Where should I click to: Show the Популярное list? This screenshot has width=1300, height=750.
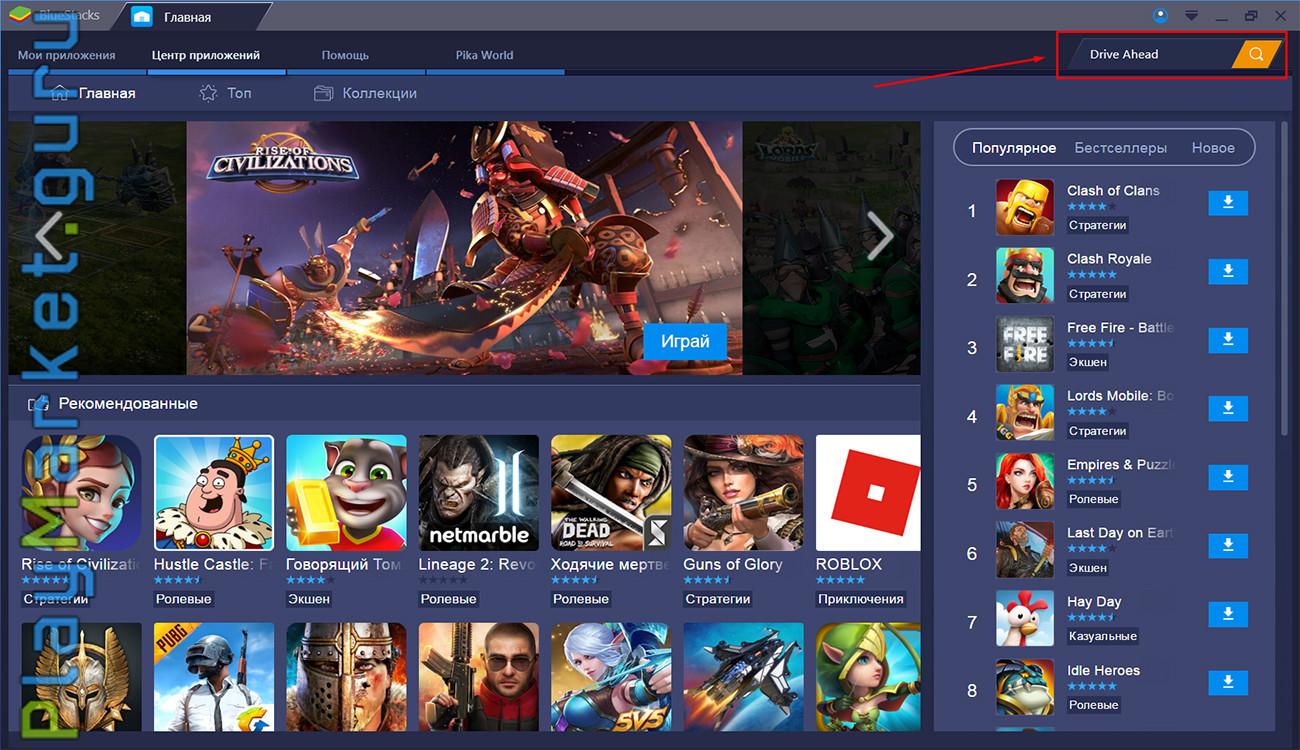point(1014,148)
